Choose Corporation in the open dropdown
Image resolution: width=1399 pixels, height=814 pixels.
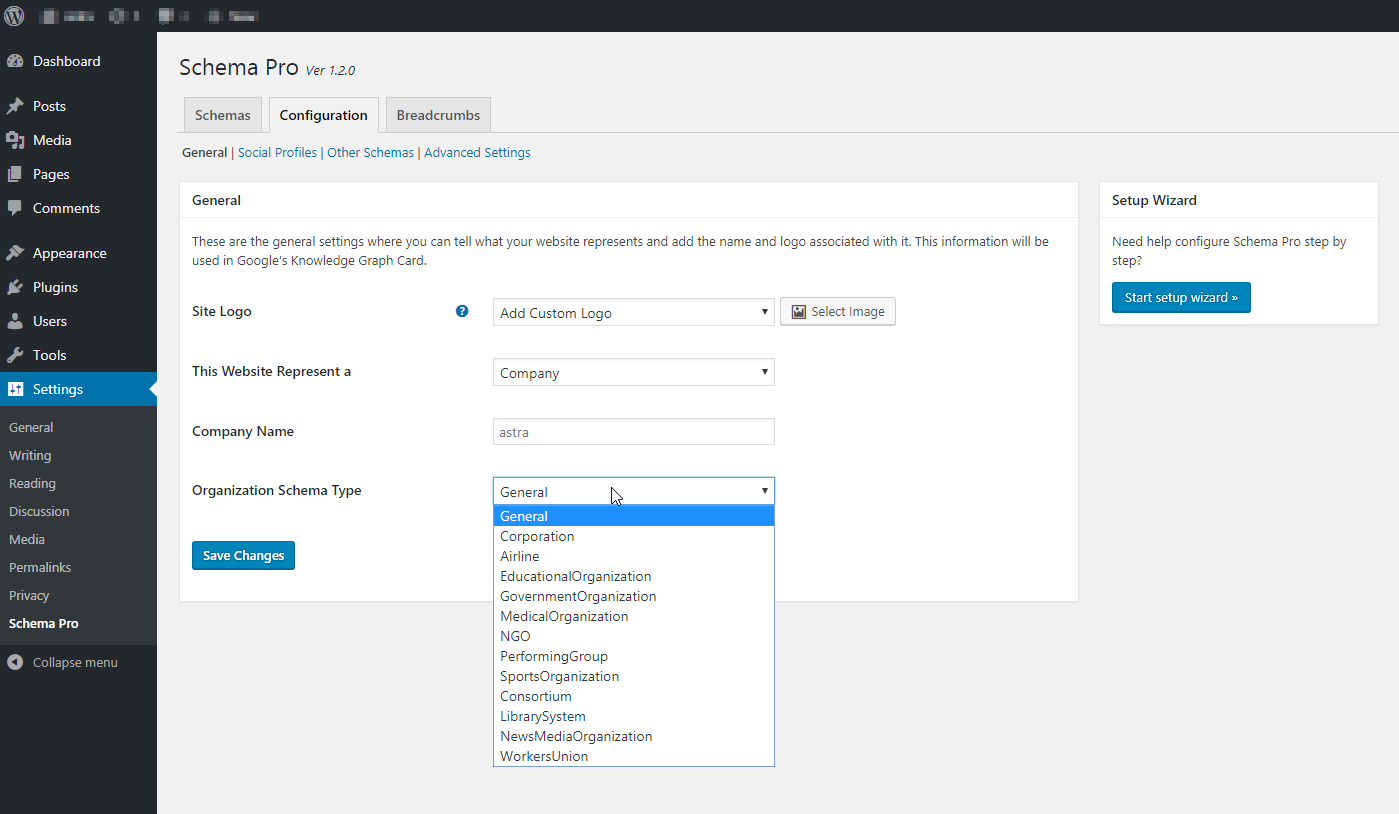[x=537, y=536]
